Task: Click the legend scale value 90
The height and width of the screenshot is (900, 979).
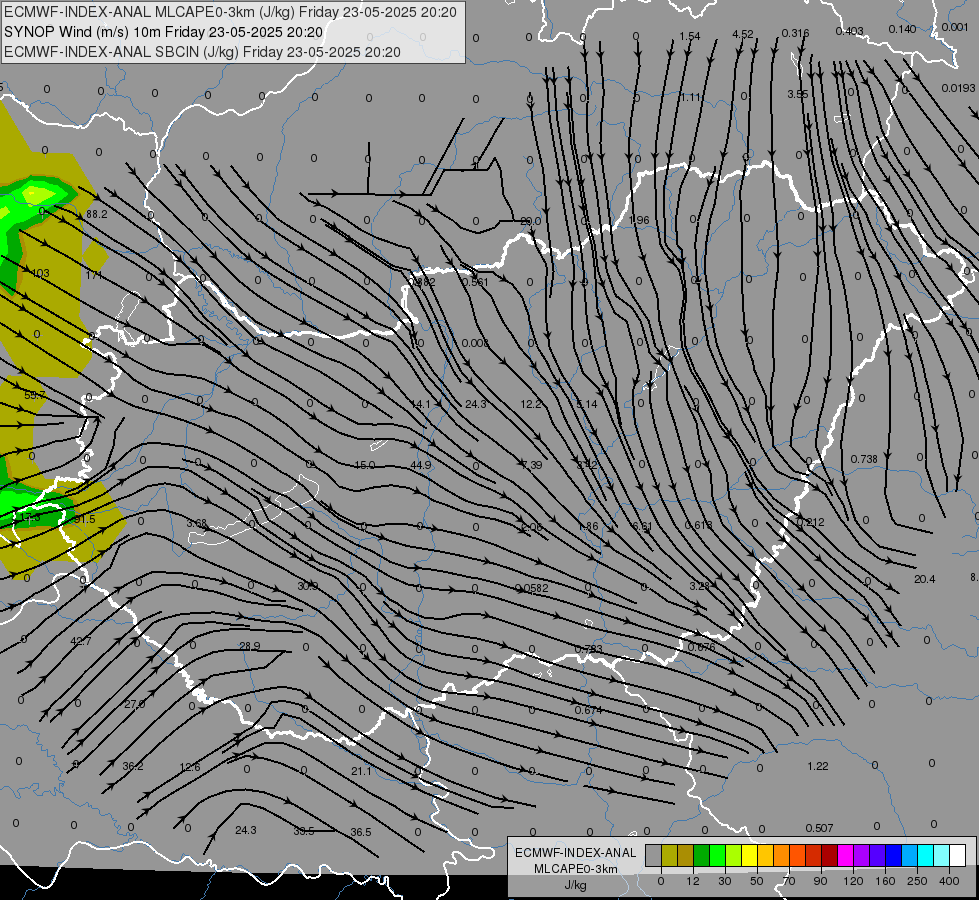Action: (x=820, y=881)
